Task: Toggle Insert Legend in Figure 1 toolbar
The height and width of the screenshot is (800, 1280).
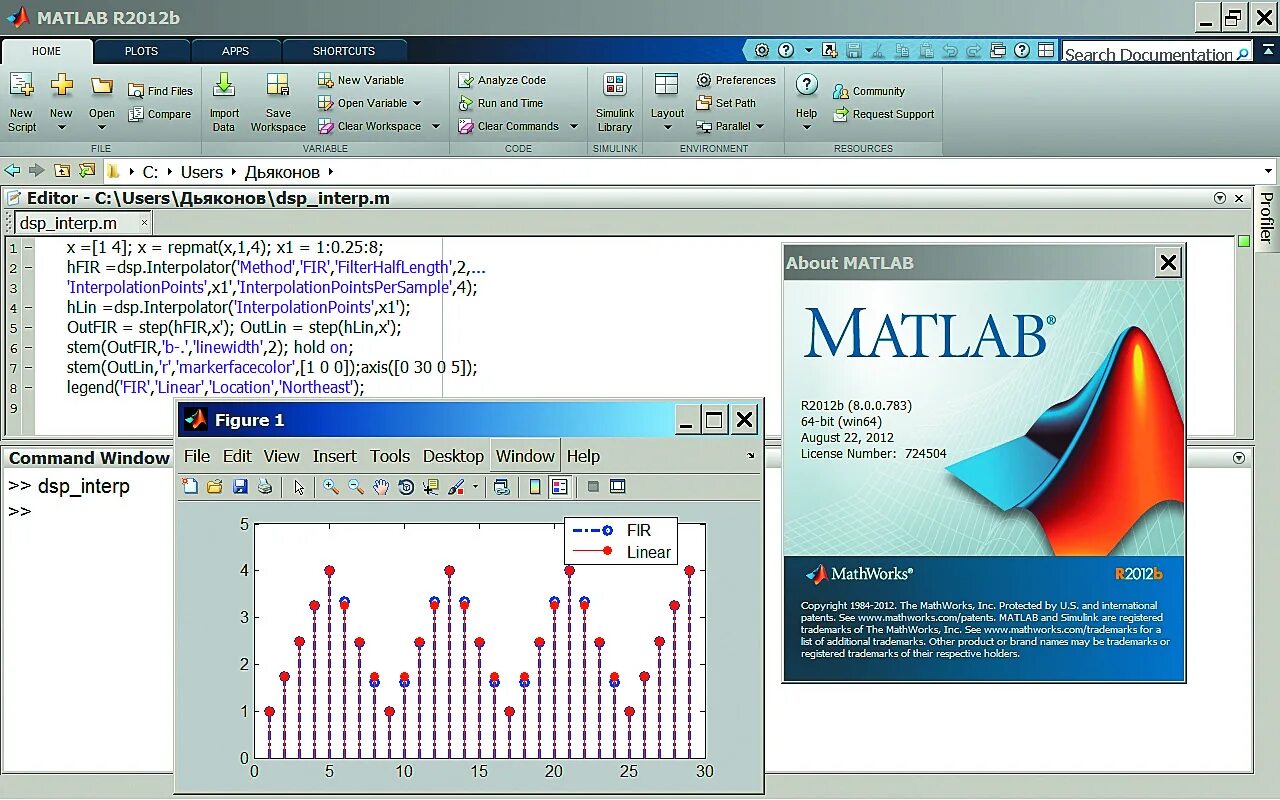Action: 559,487
